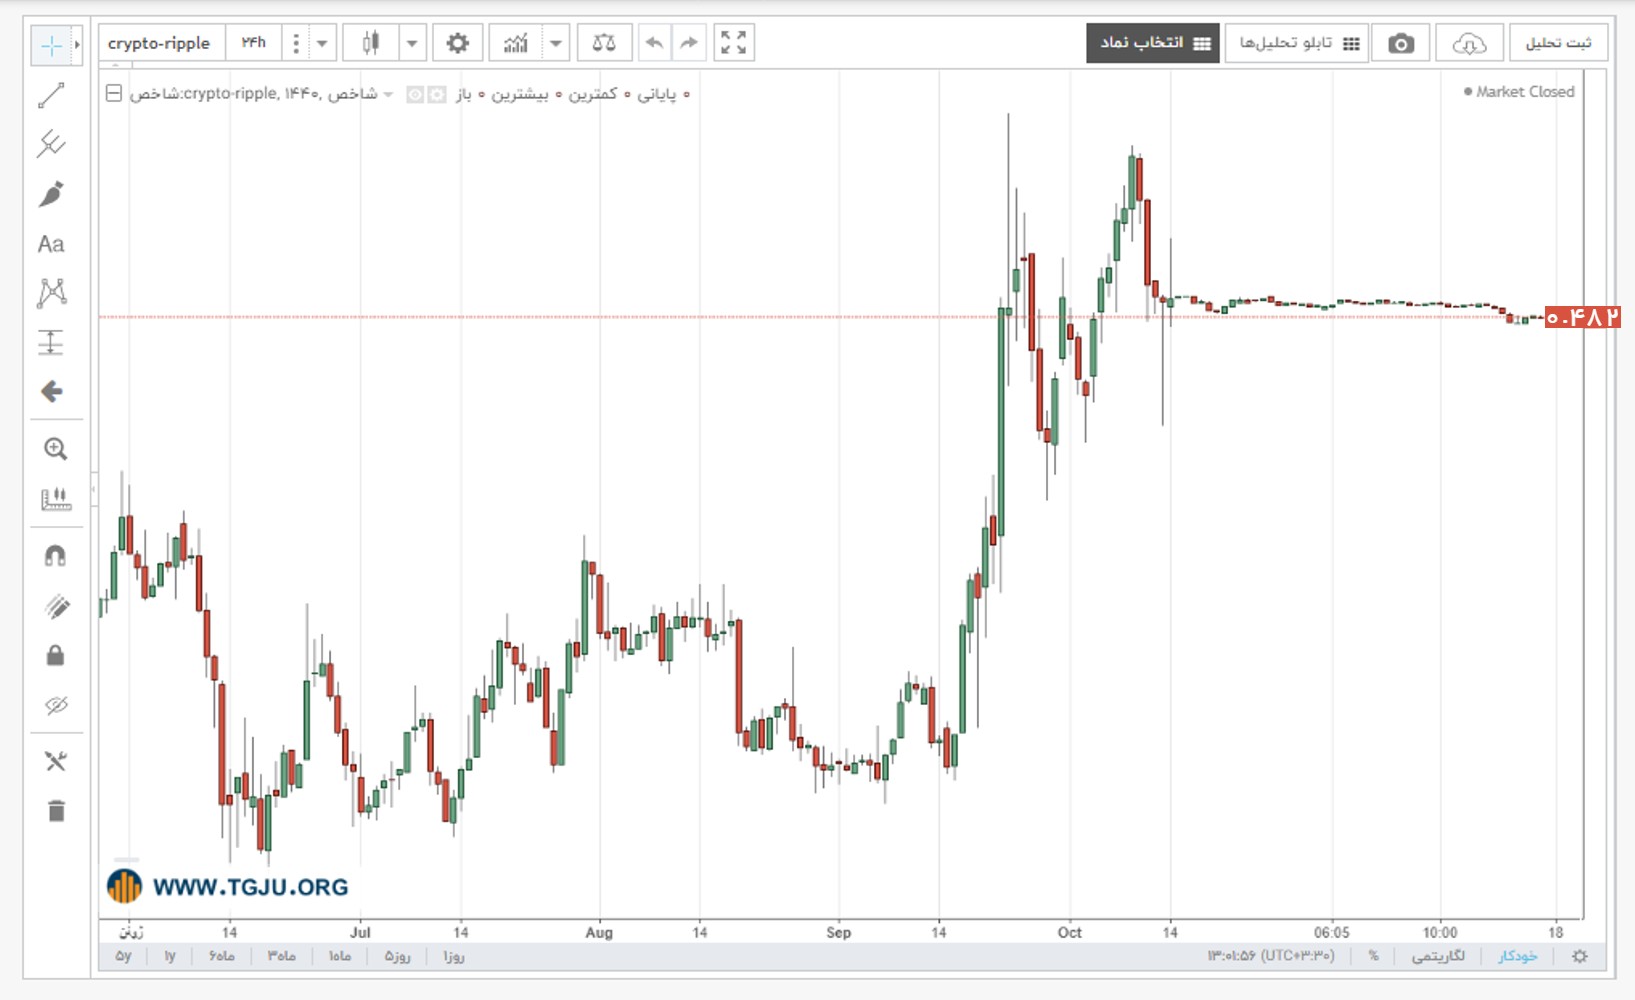The image size is (1635, 1000).
Task: Toggle magnet mode for drawings
Action: tap(55, 556)
